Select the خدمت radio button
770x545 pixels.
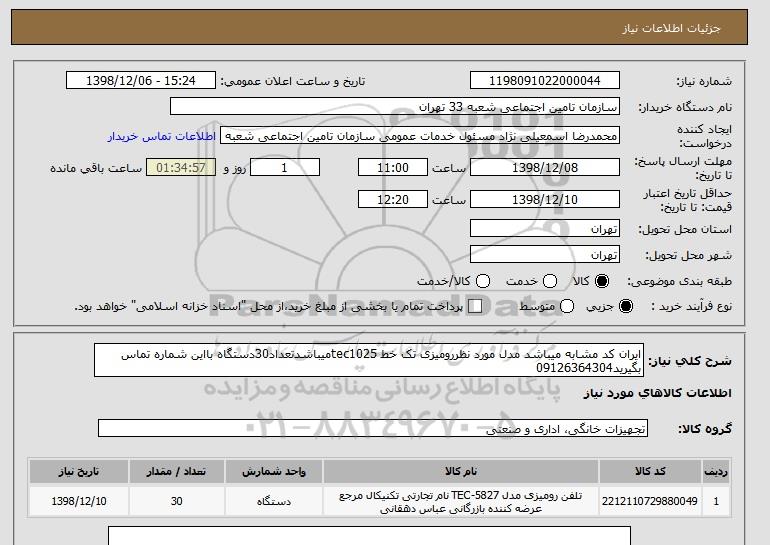click(550, 281)
